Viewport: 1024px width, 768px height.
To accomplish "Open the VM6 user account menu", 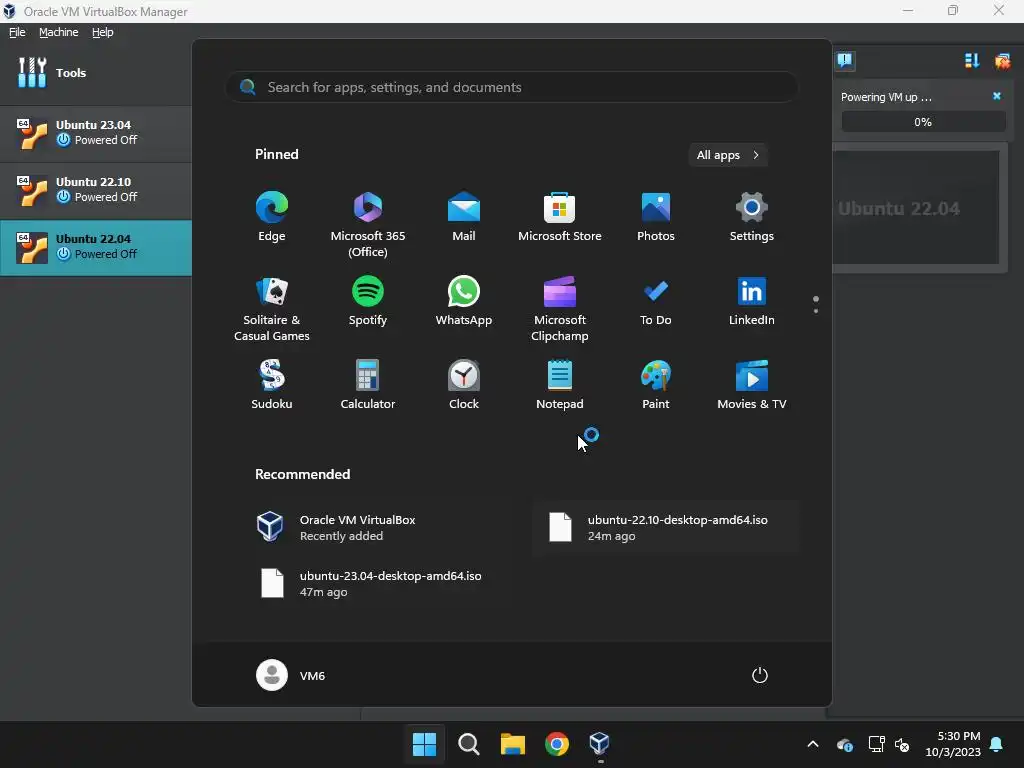I will click(291, 675).
